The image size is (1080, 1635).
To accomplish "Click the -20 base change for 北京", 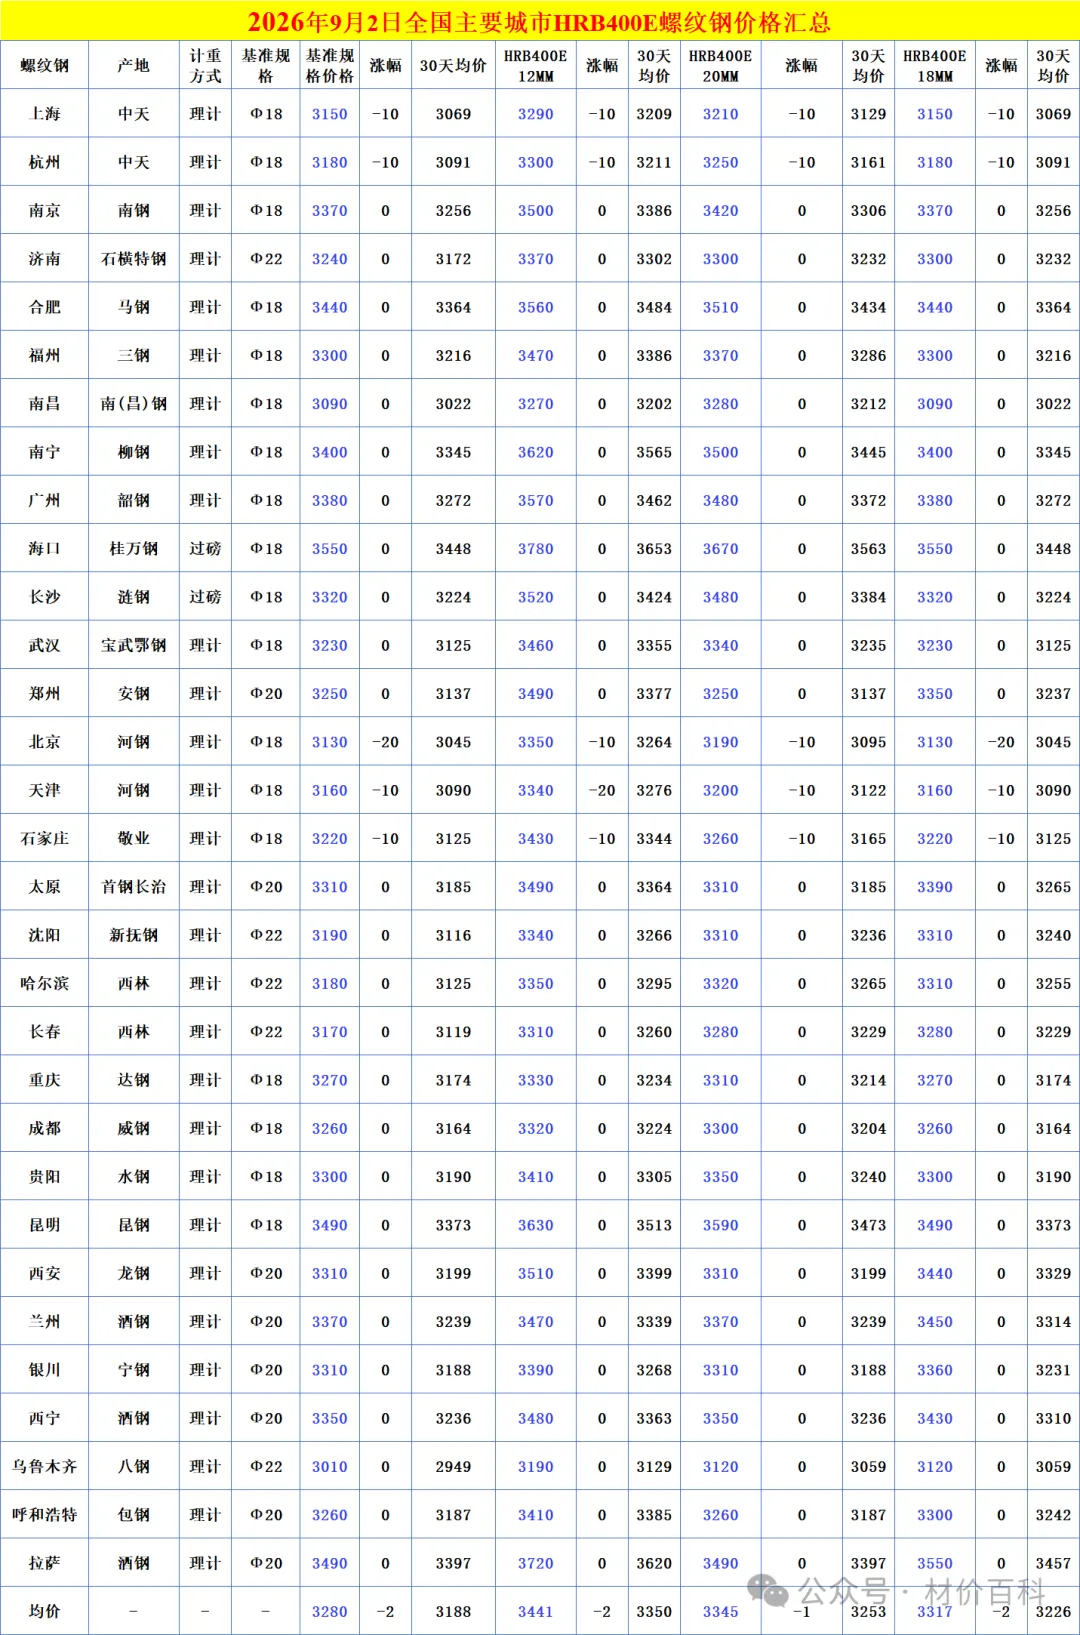I will [x=385, y=742].
